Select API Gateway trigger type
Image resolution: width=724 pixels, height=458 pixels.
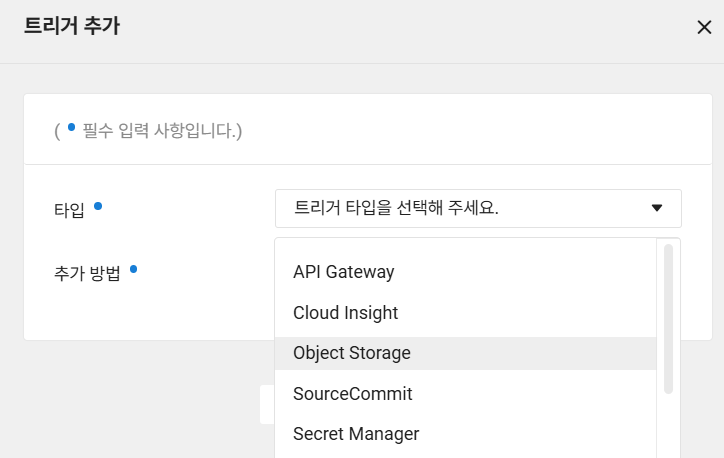tap(465, 272)
